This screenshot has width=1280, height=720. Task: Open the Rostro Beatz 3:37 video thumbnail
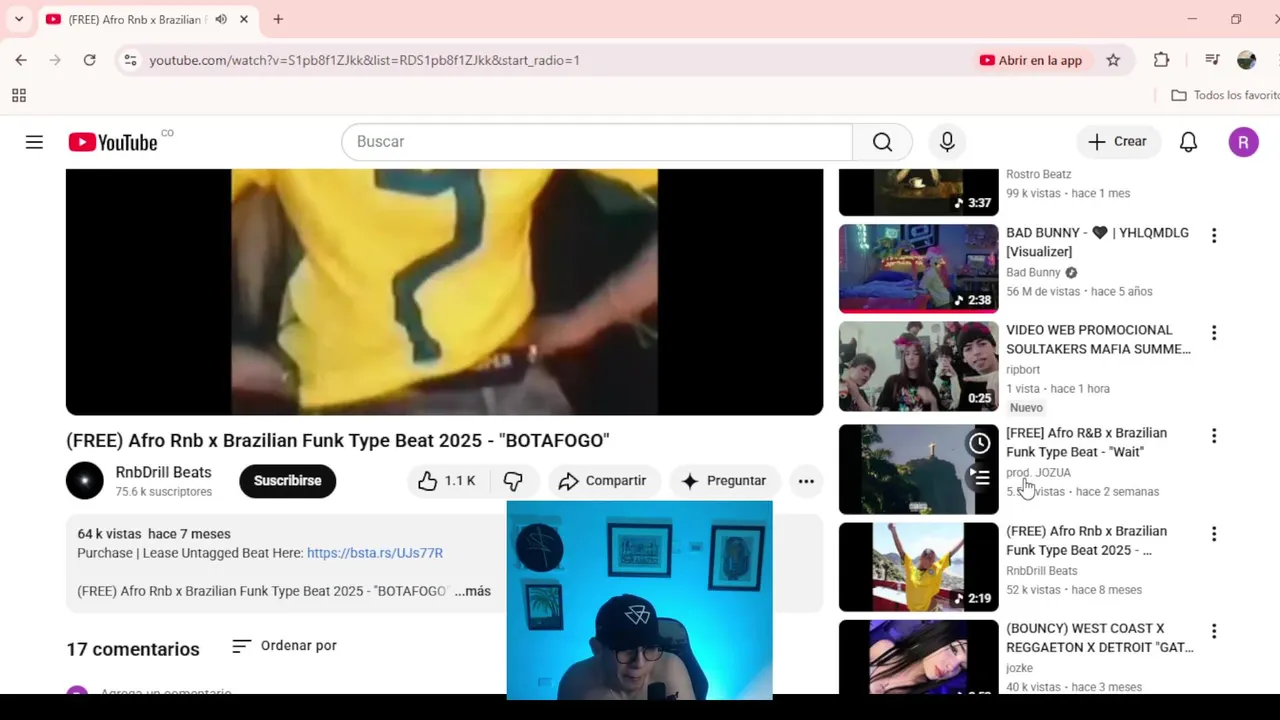click(x=918, y=192)
